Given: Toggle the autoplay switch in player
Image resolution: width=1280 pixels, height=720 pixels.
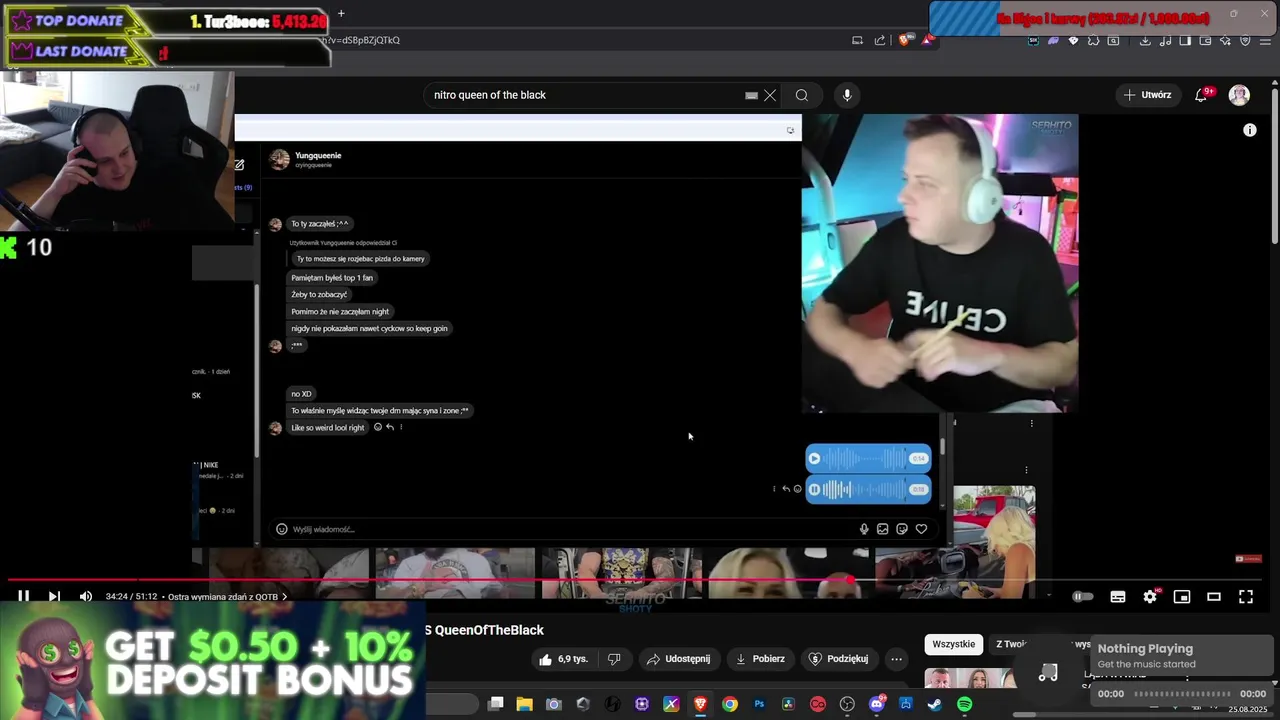Looking at the screenshot, I should tap(1082, 597).
